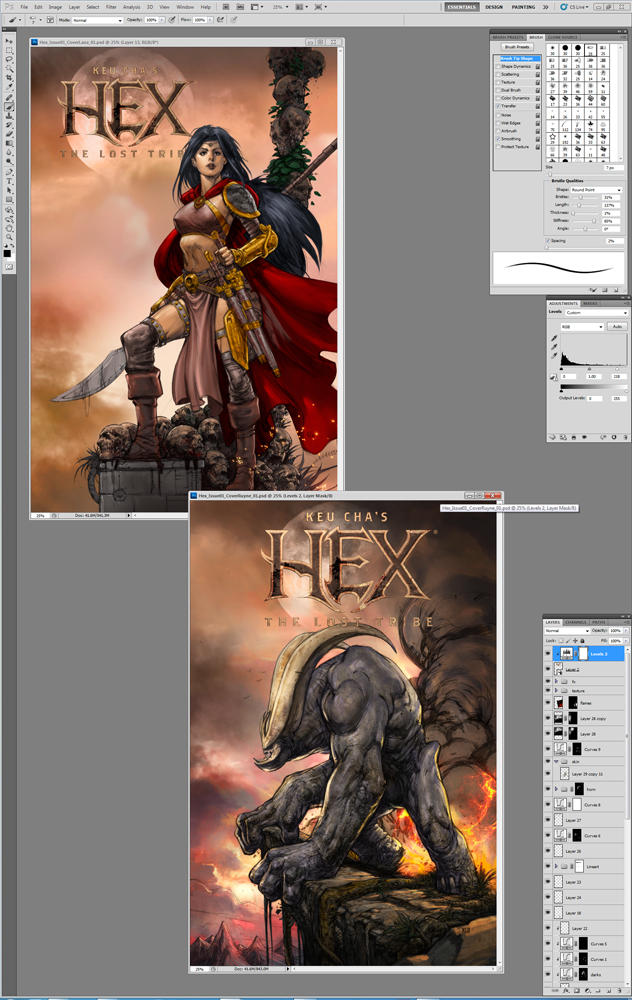Open the Levels preset dropdown showing Custom
The height and width of the screenshot is (1000, 632).
(x=596, y=313)
